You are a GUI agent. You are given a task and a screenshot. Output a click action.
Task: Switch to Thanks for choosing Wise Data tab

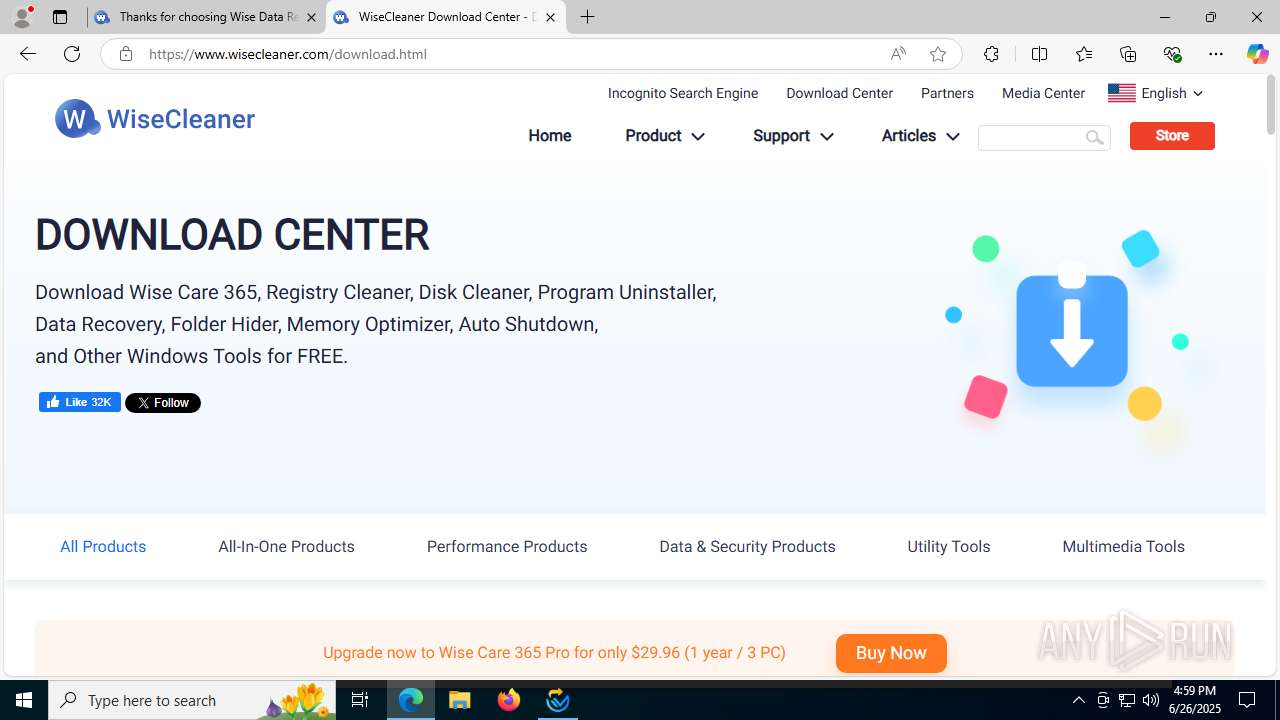pyautogui.click(x=206, y=17)
